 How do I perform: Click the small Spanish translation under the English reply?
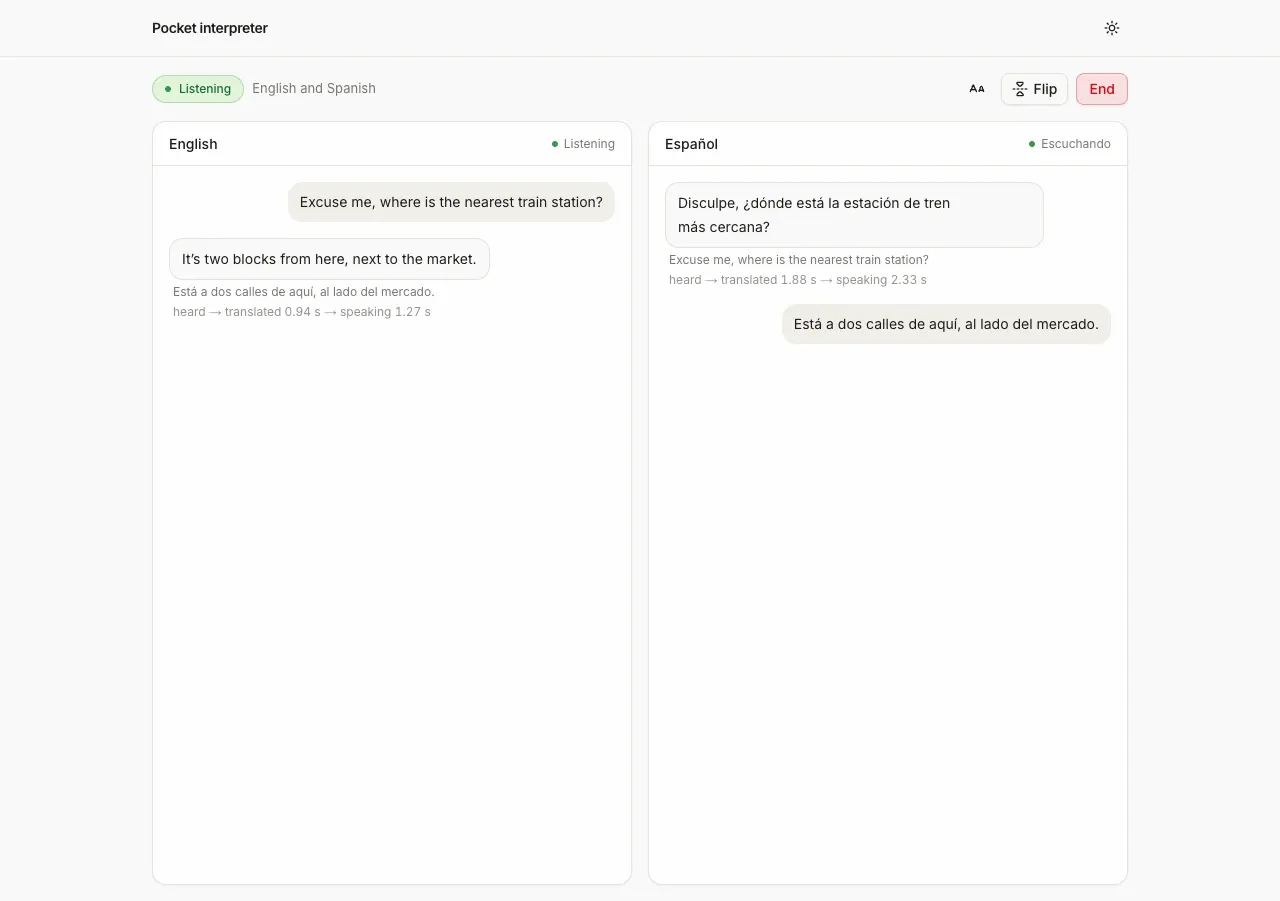point(304,292)
